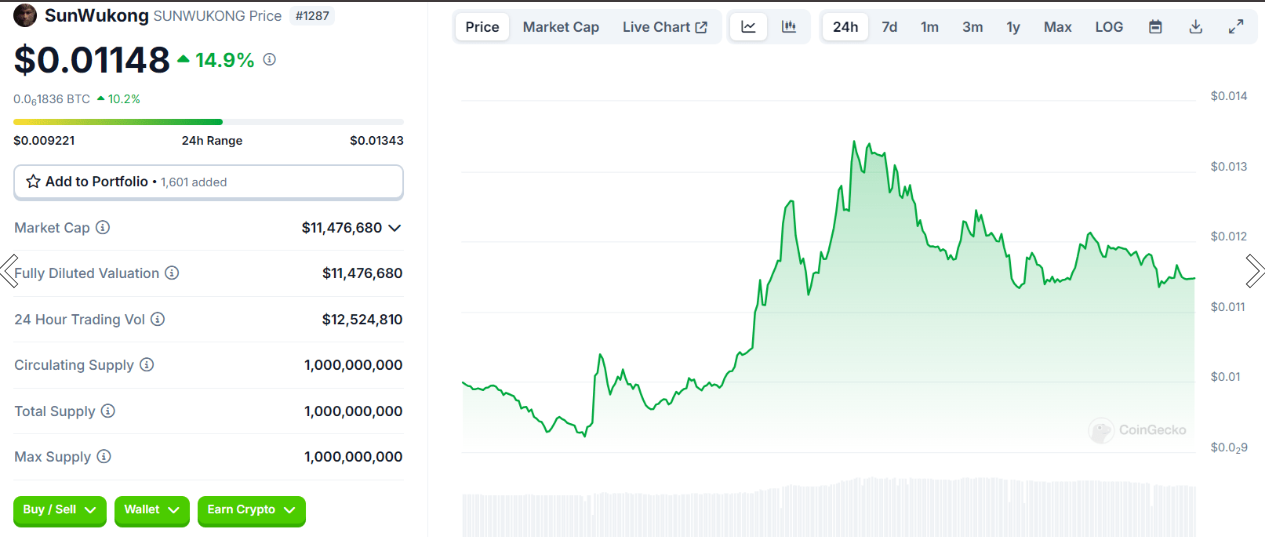Expand chart to fullscreen
Viewport: 1265px width, 537px height.
tap(1236, 27)
